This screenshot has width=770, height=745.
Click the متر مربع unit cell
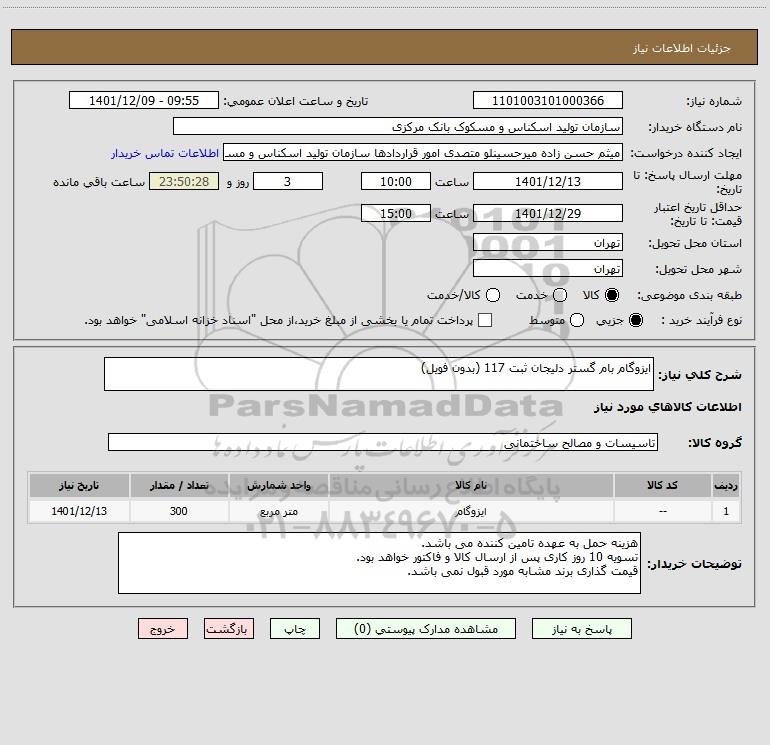278,511
